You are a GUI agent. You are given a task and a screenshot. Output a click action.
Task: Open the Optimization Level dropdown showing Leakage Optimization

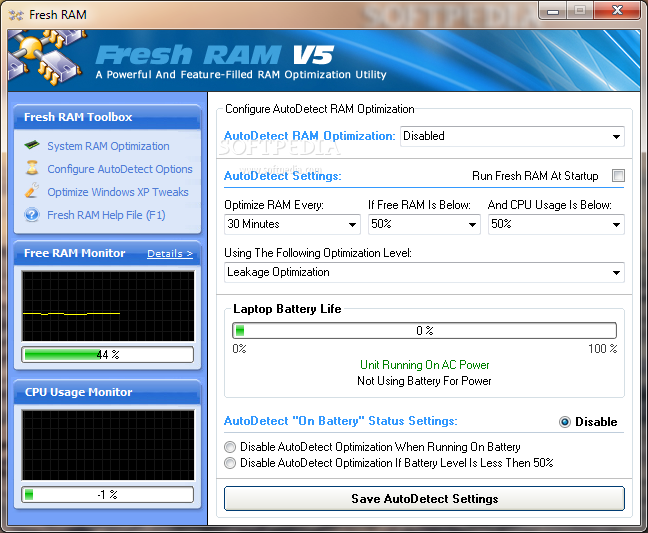click(424, 272)
